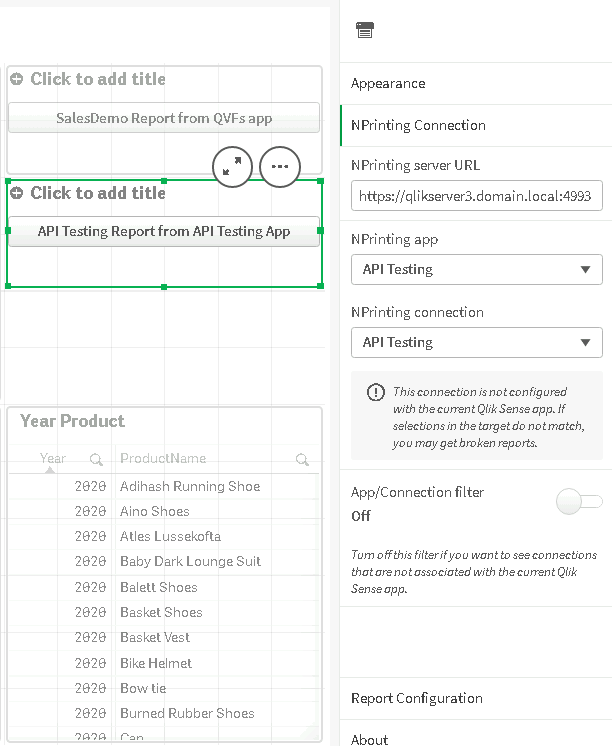The image size is (612, 746).
Task: Toggle the App/Connection filter switch
Action: (x=580, y=503)
